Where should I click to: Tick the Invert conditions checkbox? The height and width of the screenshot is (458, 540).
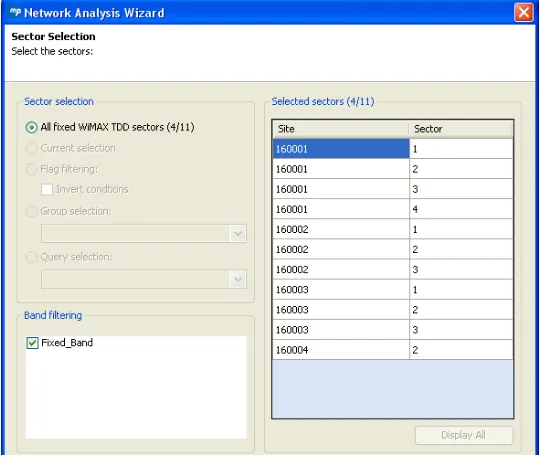[47, 189]
